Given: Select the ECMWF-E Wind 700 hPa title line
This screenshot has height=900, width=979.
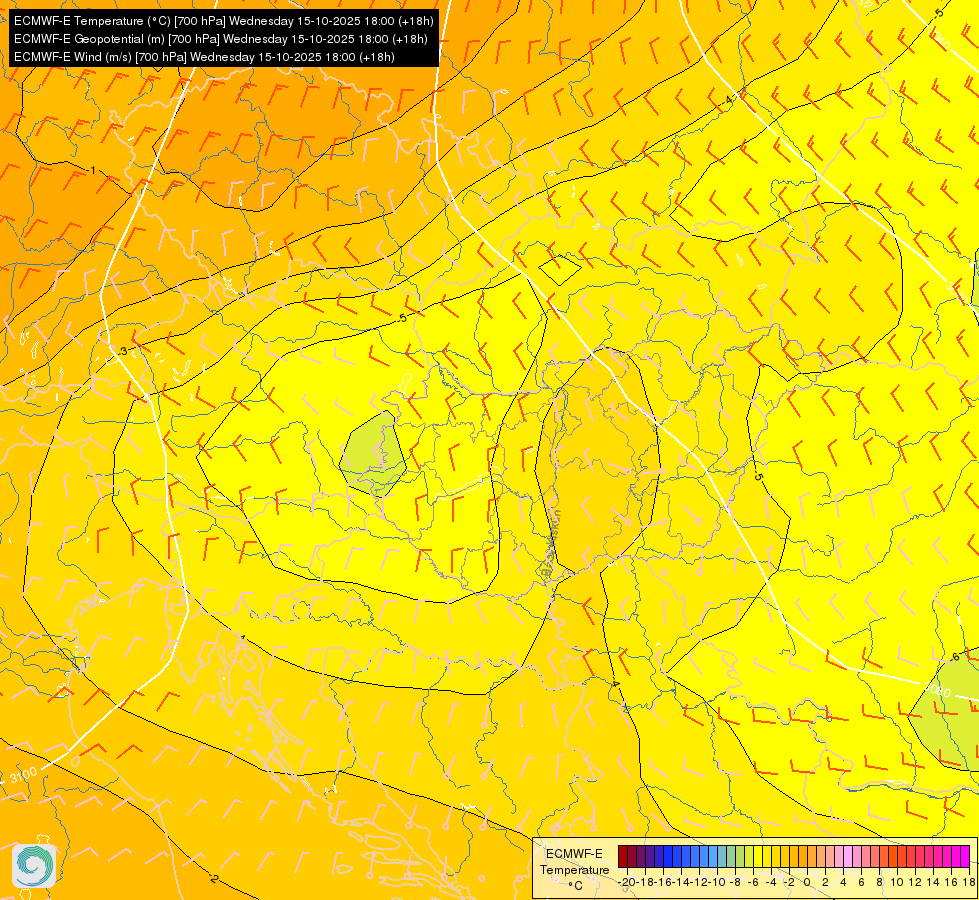Looking at the screenshot, I should click(x=204, y=57).
